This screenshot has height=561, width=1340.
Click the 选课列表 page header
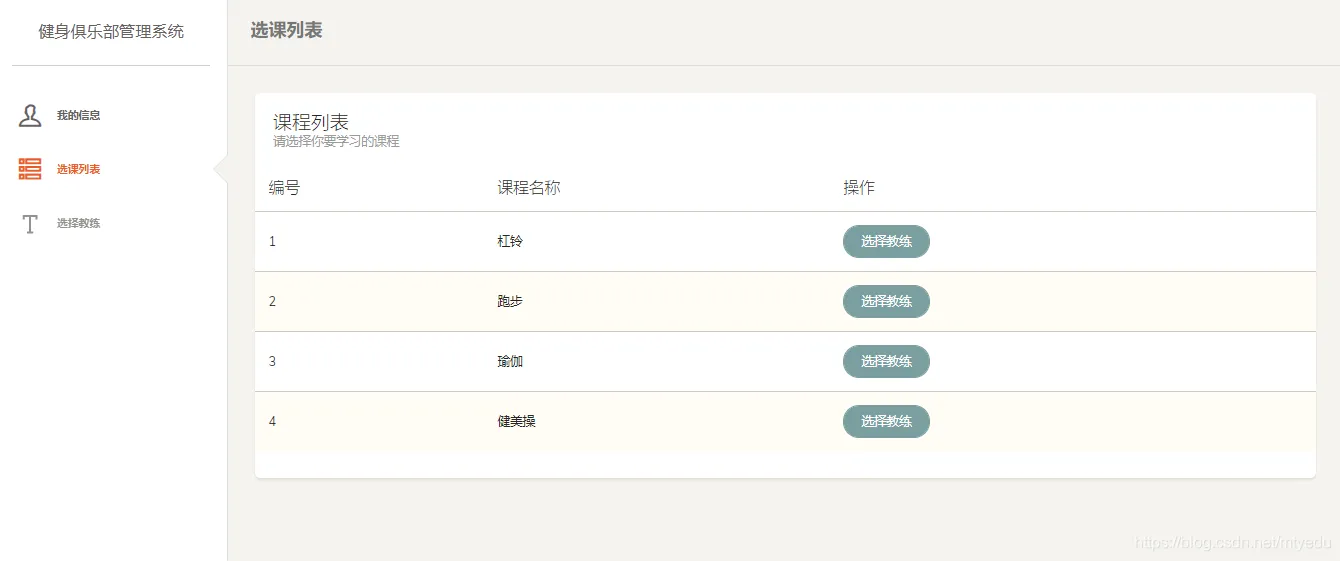(x=286, y=30)
